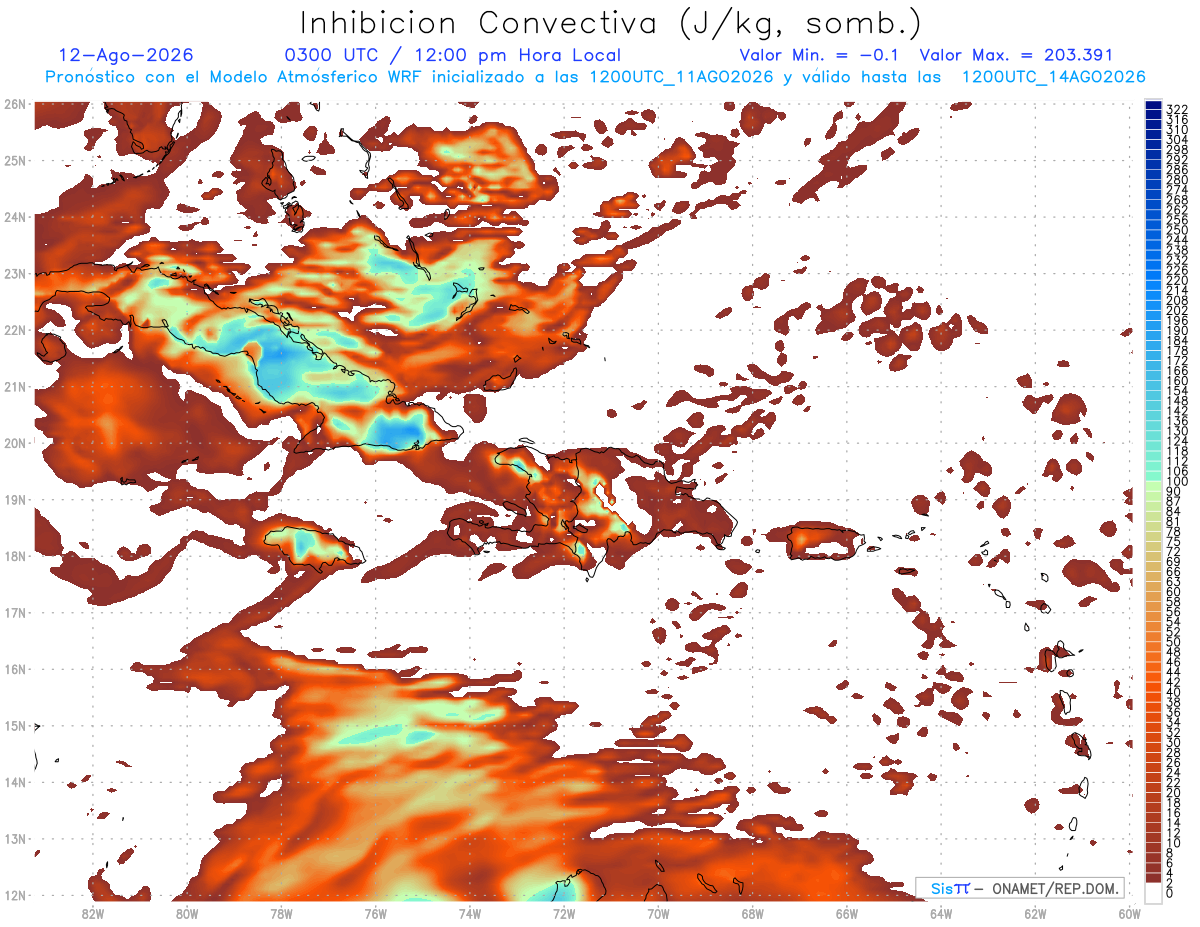Click the 23N latitude label
The height and width of the screenshot is (927, 1200).
click(15, 273)
